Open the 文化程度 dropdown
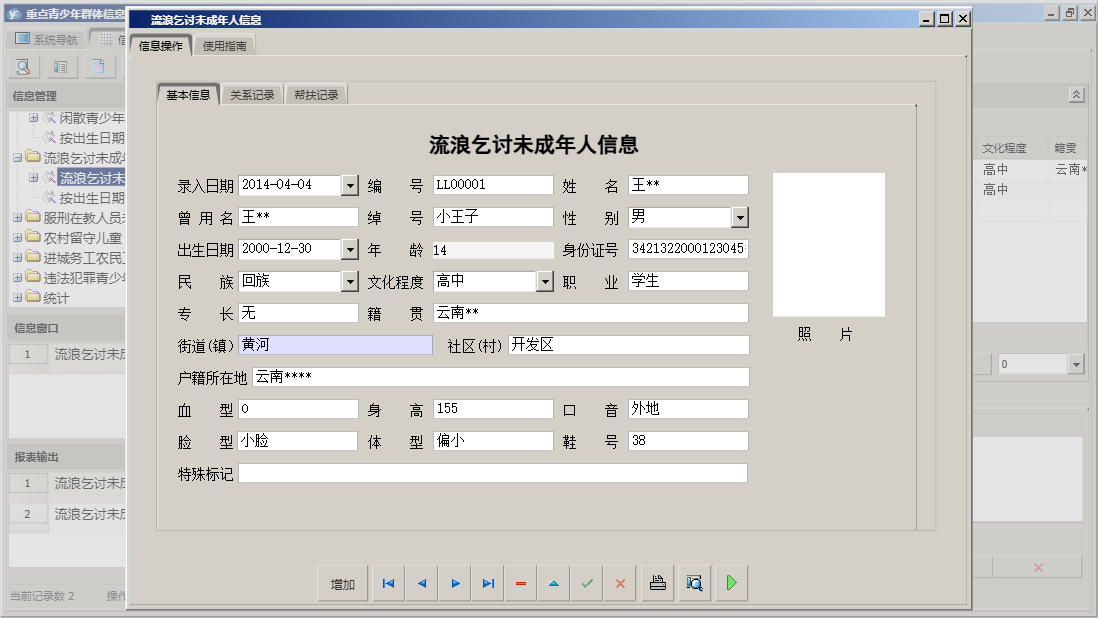 pos(545,281)
